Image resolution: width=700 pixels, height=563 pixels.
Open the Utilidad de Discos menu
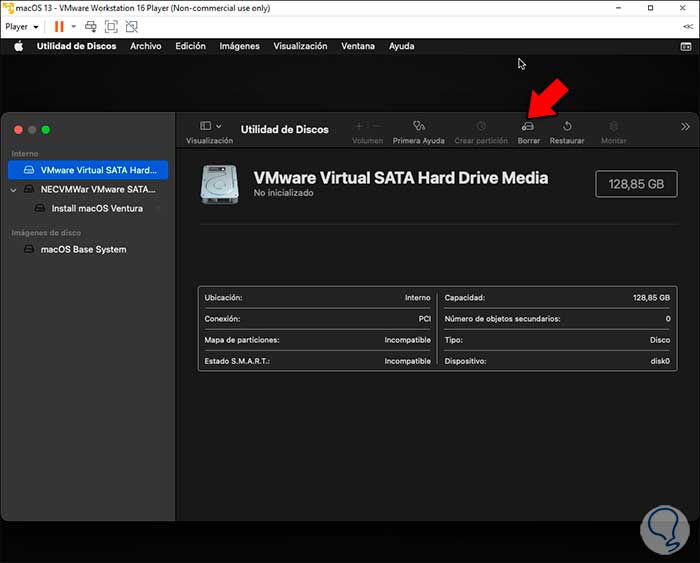(x=76, y=46)
